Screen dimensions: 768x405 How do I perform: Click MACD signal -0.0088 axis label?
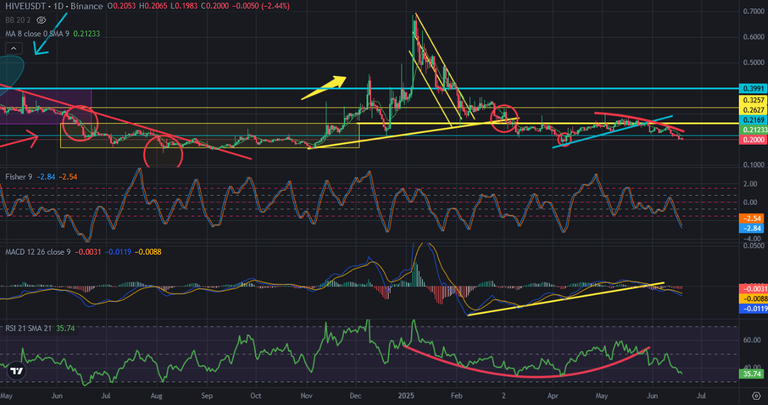753,299
